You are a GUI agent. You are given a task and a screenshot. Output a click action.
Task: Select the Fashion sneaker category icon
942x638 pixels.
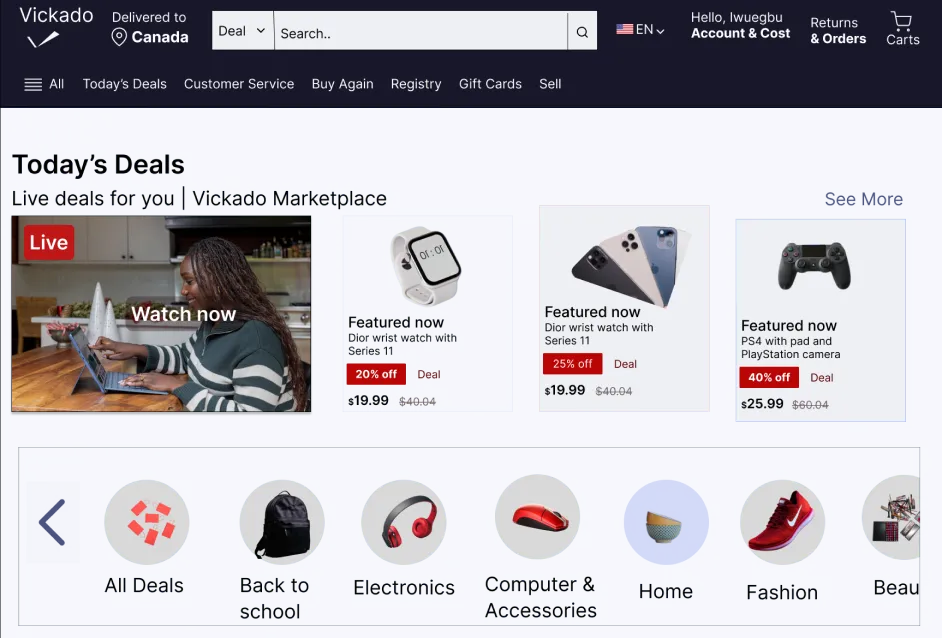(x=782, y=521)
